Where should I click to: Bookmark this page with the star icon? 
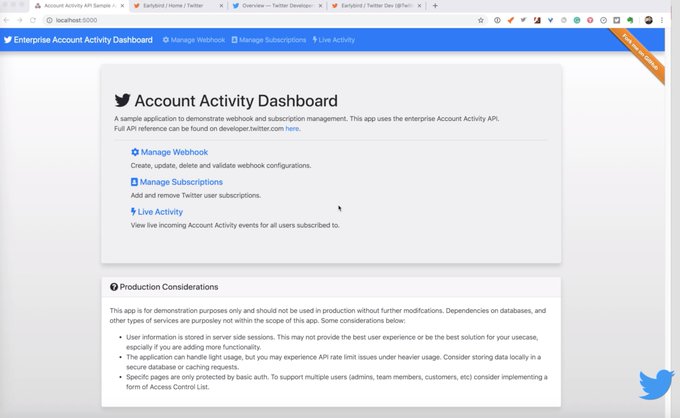point(481,20)
